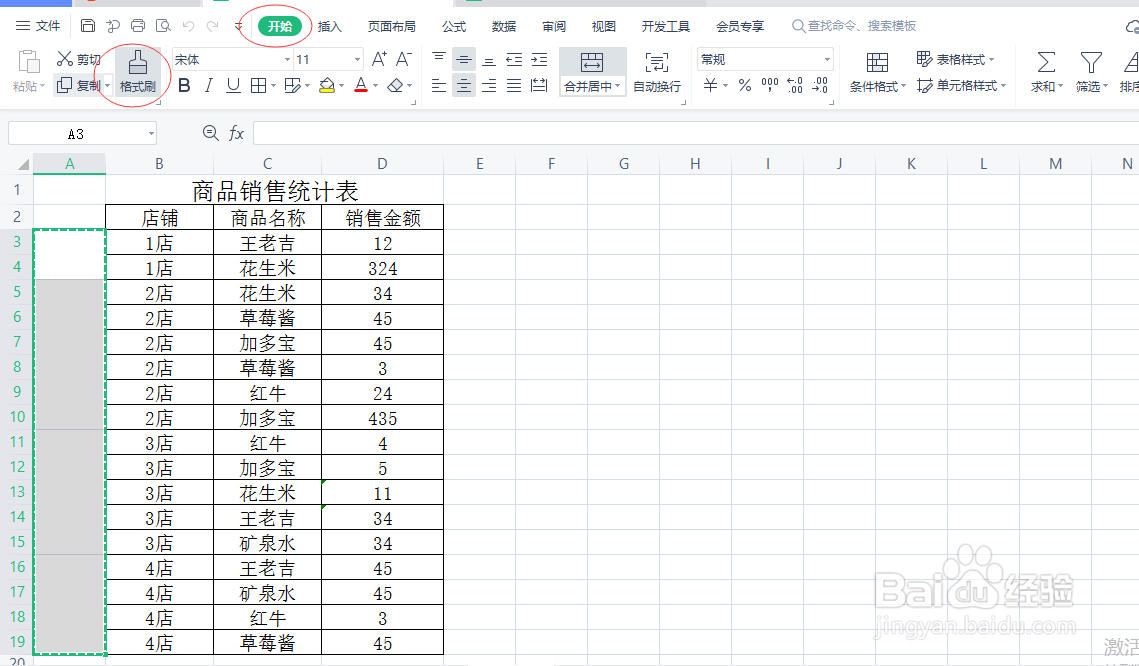This screenshot has height=666, width=1139.
Task: Click the Merge and Center (合并居中) icon
Action: click(x=592, y=62)
